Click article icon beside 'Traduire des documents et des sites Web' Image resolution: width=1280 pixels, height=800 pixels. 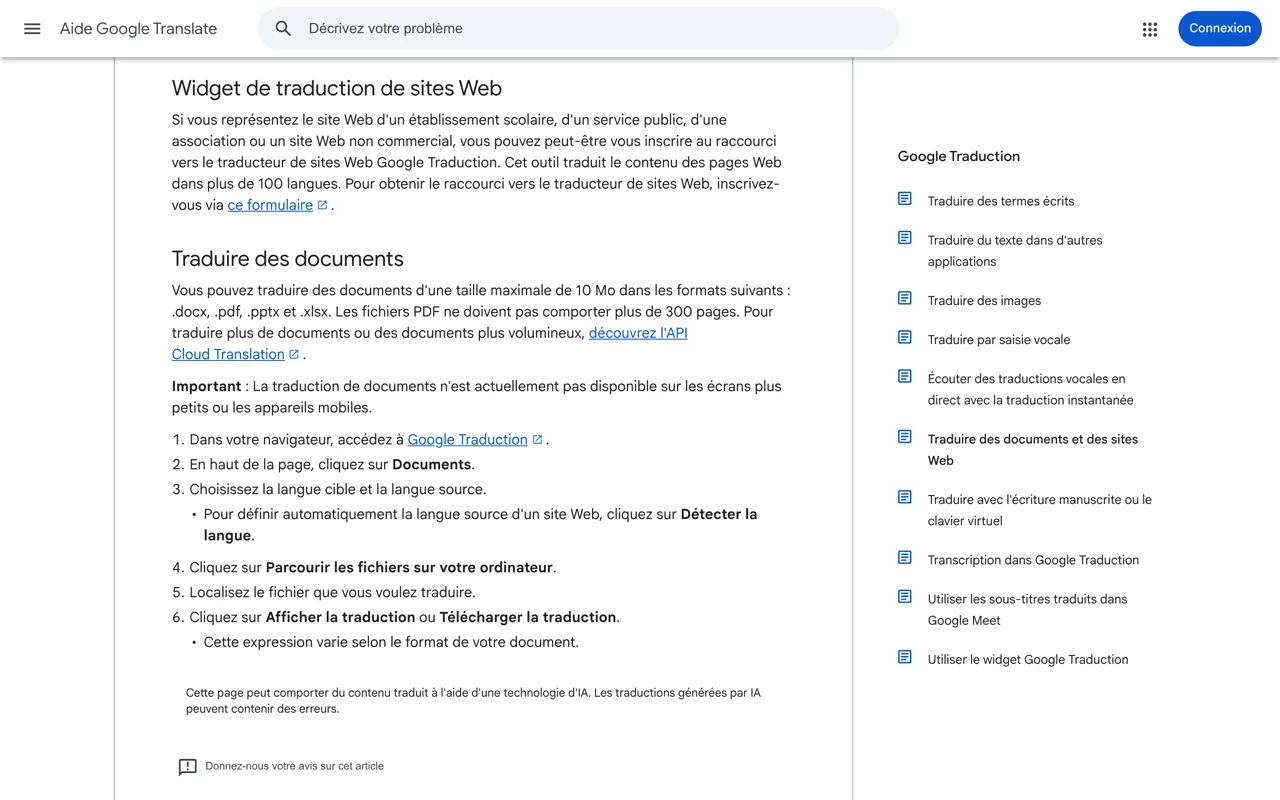tap(905, 437)
